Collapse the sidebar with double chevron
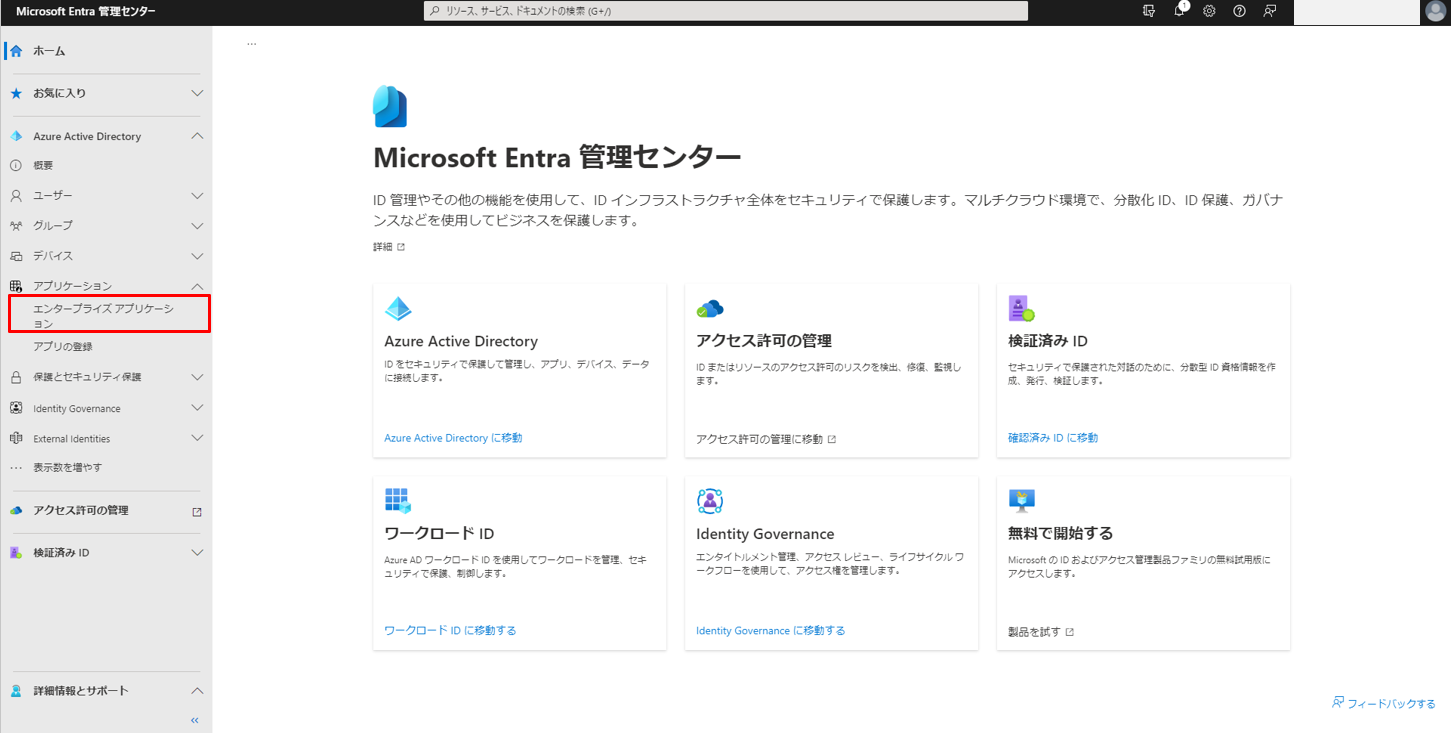The height and width of the screenshot is (733, 1451). [195, 720]
